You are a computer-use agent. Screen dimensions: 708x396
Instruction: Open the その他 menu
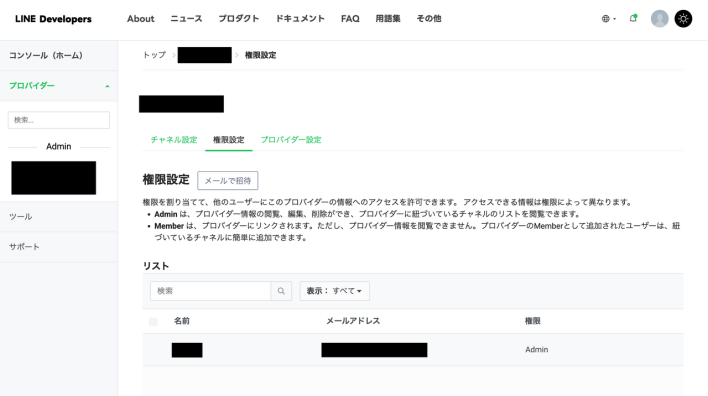coord(429,19)
